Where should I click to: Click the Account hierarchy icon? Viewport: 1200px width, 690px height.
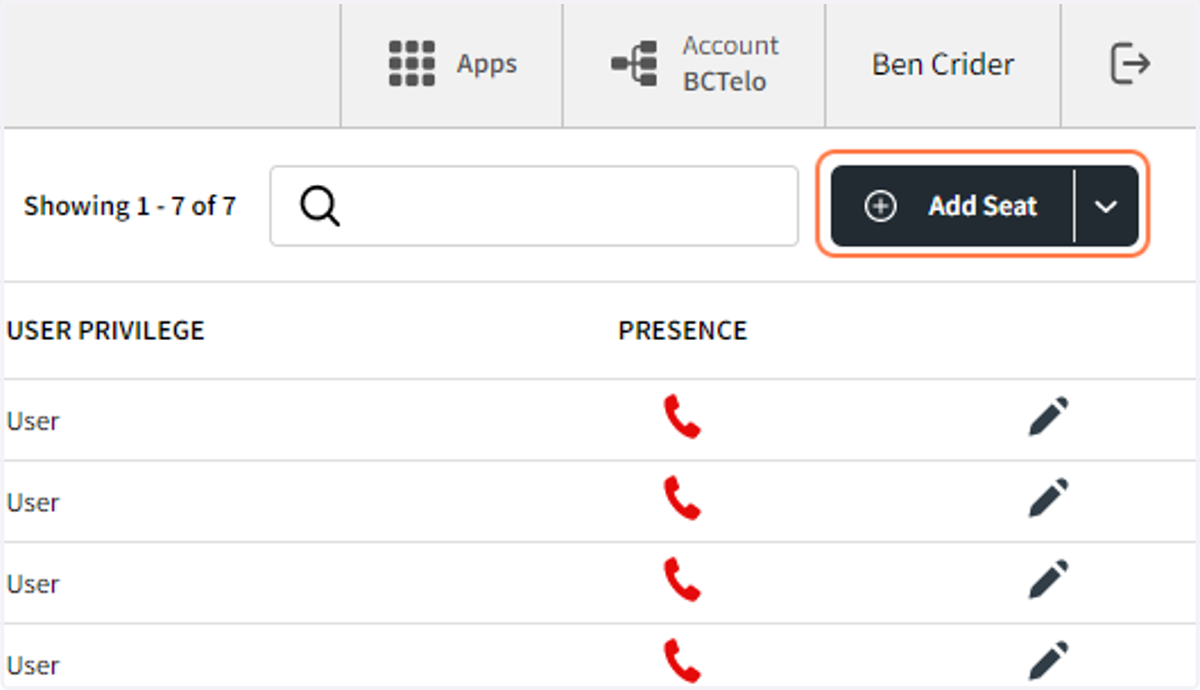pos(634,64)
